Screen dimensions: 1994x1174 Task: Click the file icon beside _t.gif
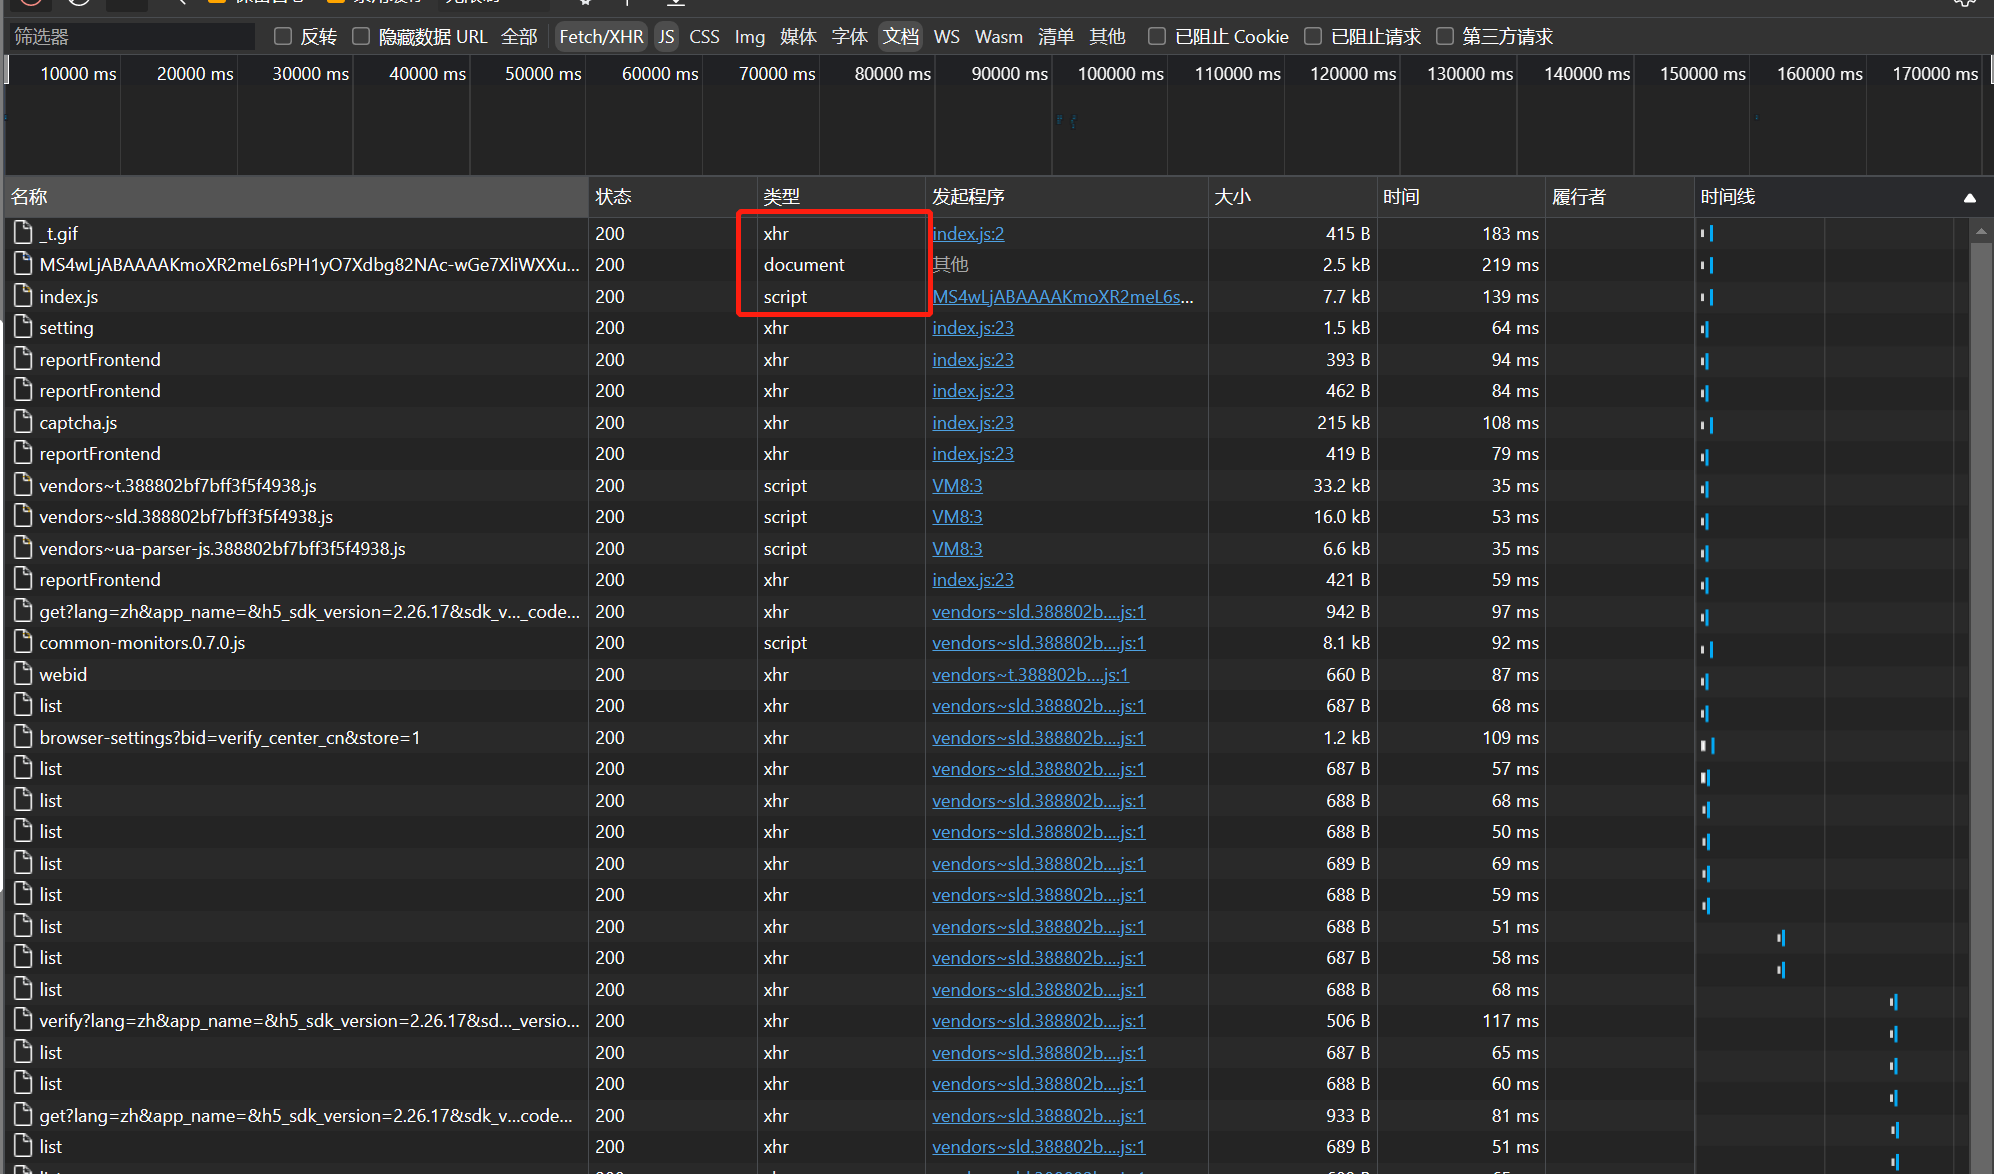(23, 233)
